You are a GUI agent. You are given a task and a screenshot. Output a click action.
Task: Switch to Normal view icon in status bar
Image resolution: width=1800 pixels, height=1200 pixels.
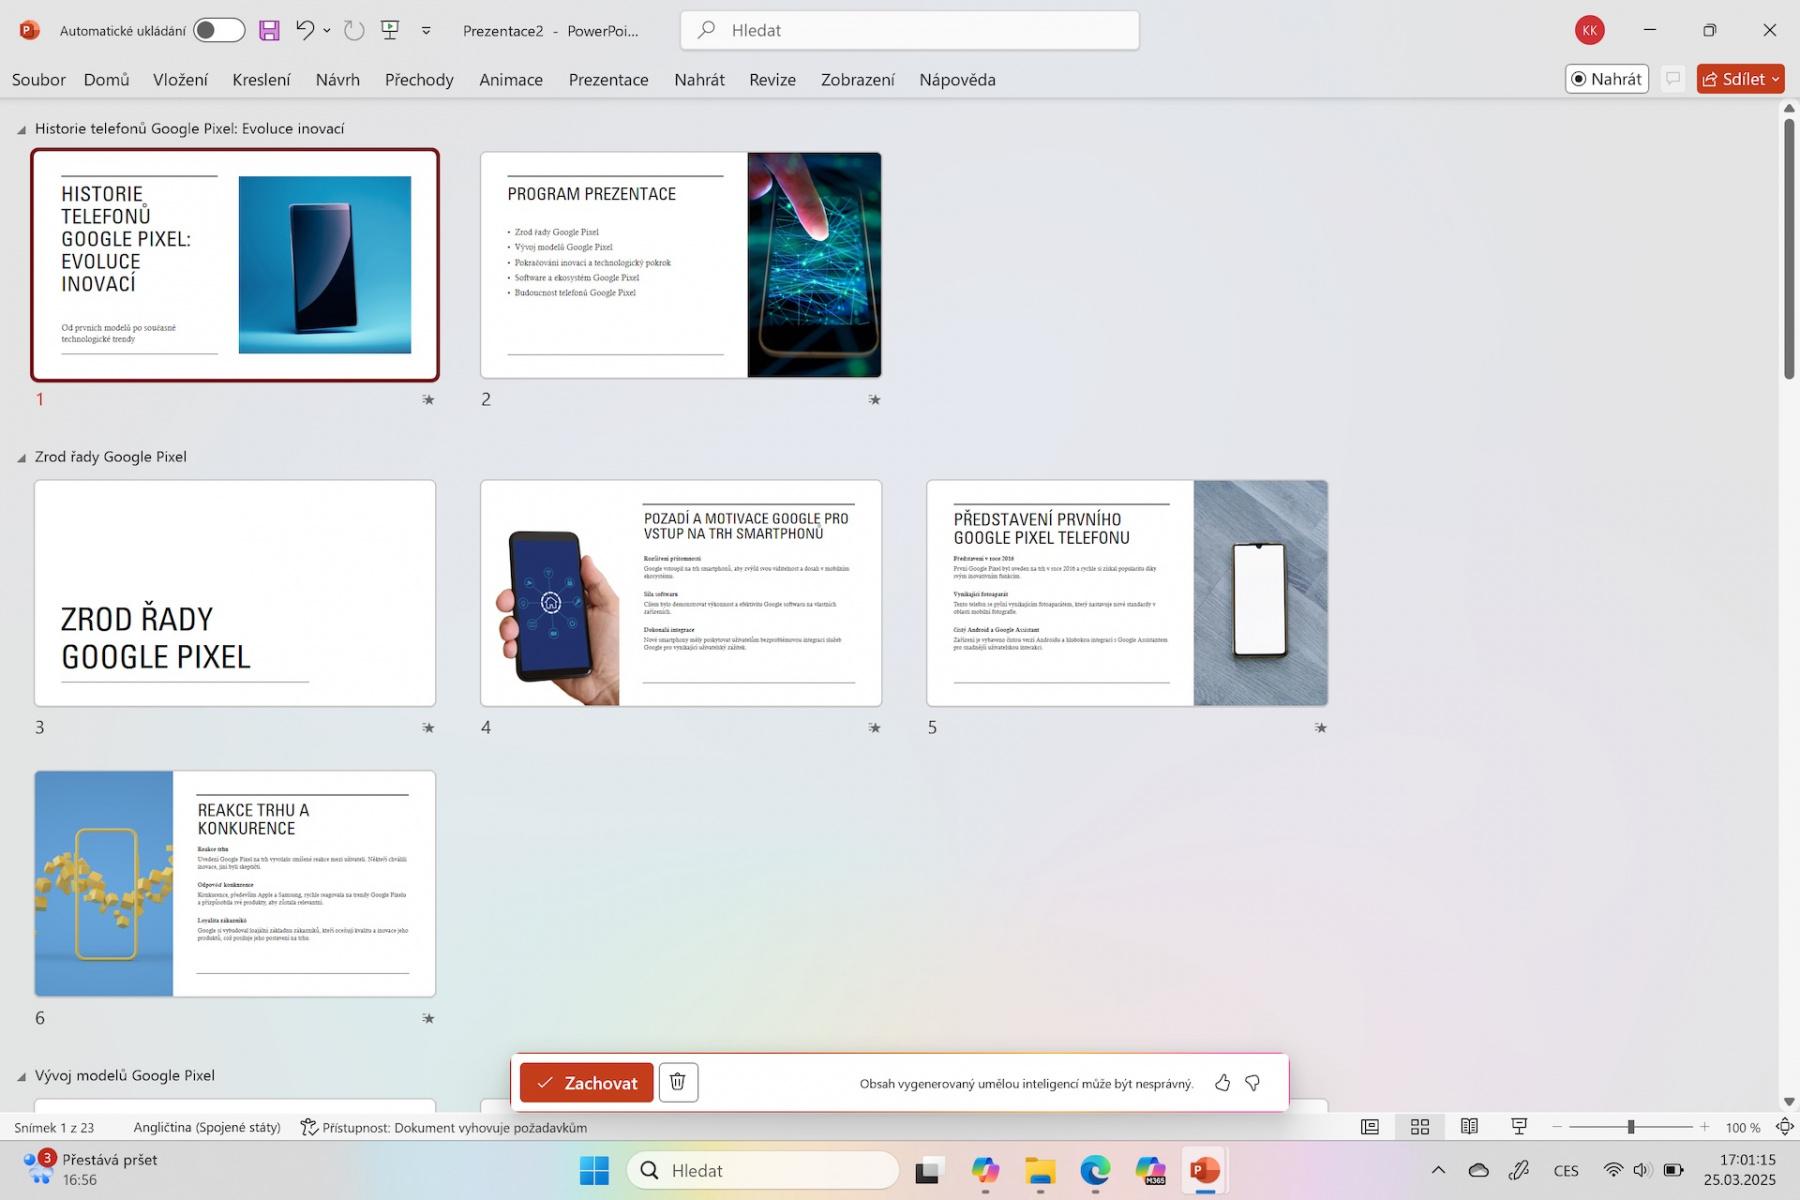coord(1370,1127)
